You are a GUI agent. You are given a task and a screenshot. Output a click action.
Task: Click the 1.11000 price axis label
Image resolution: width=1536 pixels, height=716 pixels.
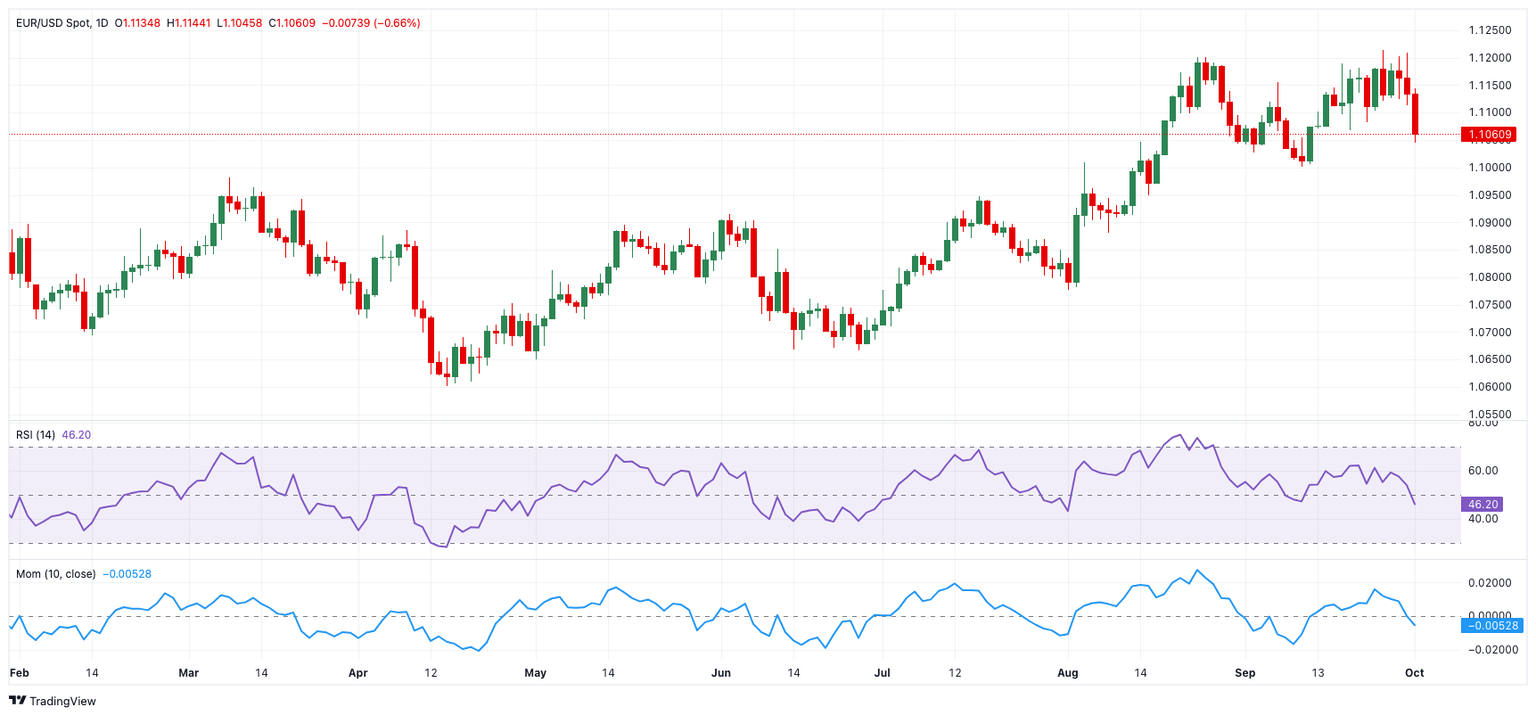pyautogui.click(x=1488, y=112)
